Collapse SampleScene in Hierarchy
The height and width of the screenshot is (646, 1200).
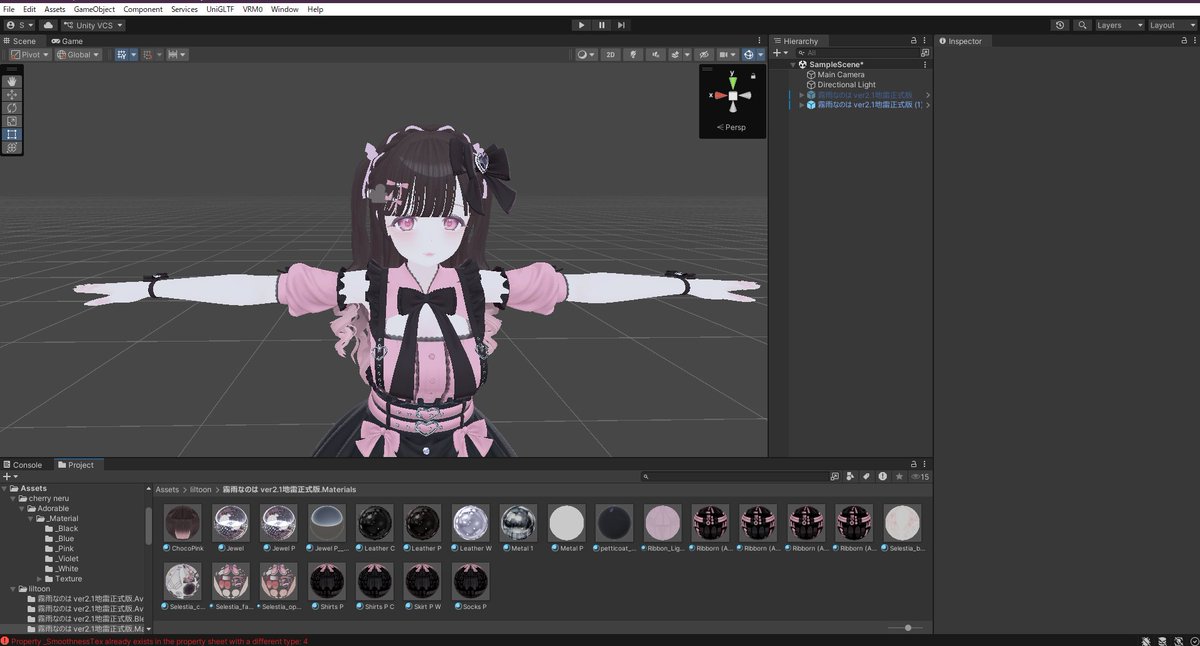(x=794, y=64)
